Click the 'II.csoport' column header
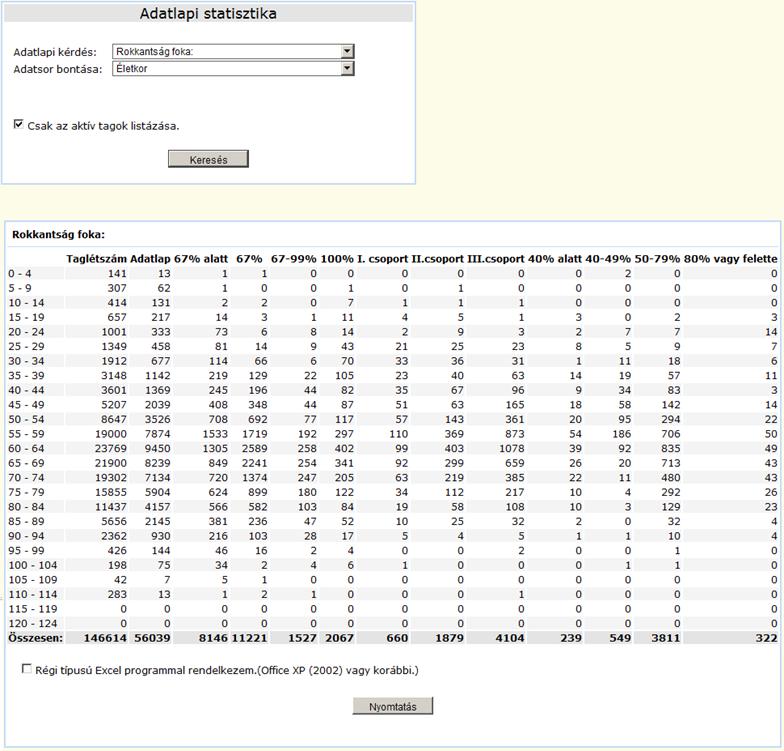 (x=438, y=259)
